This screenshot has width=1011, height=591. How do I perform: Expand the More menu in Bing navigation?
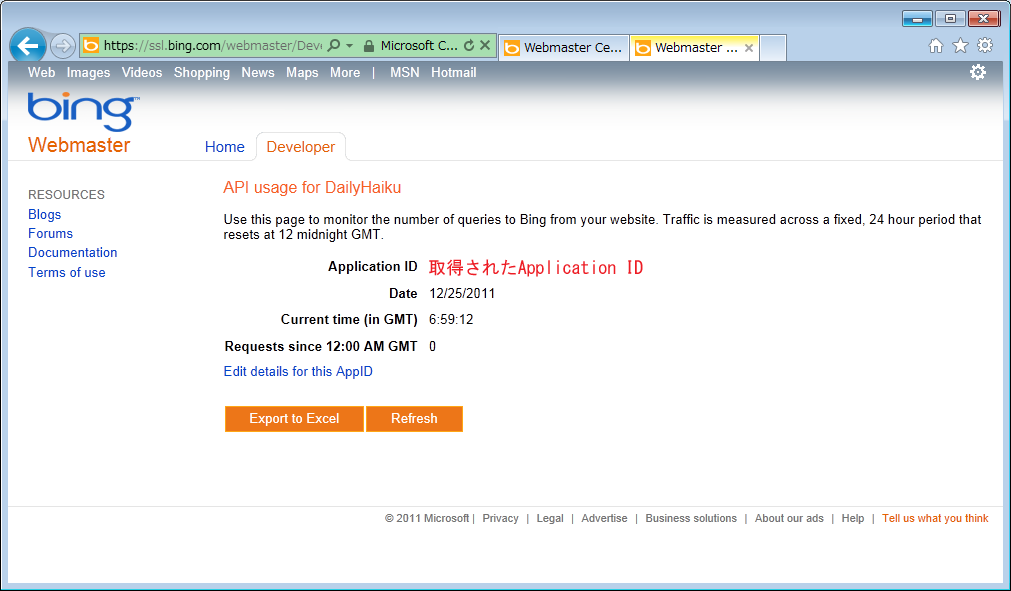tap(345, 73)
